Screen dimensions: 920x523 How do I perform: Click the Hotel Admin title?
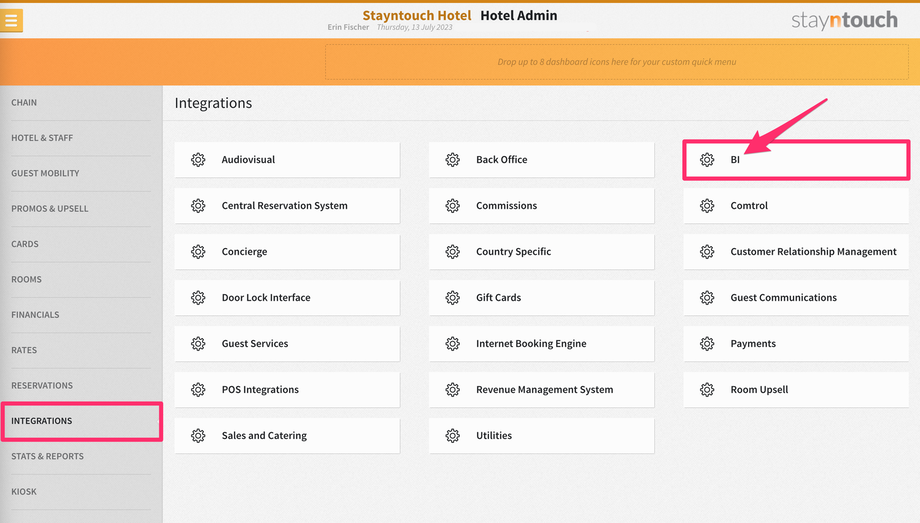point(519,16)
